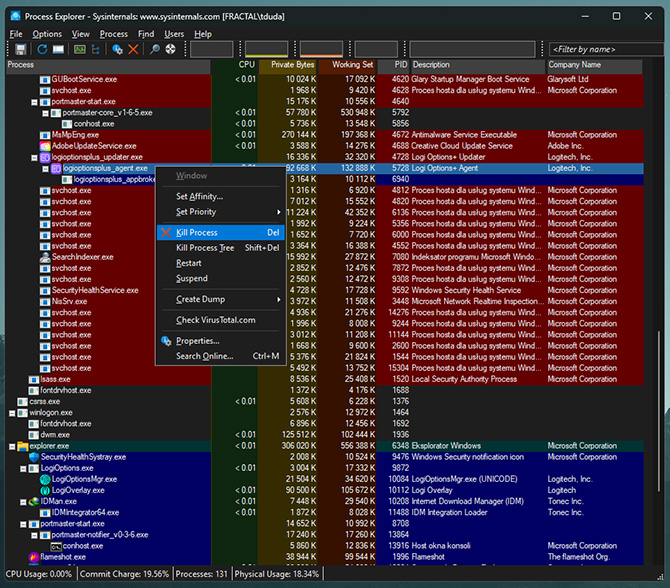Viewport: 670px width, 588px height.
Task: Open the Properties toolbar icon
Action: click(117, 49)
